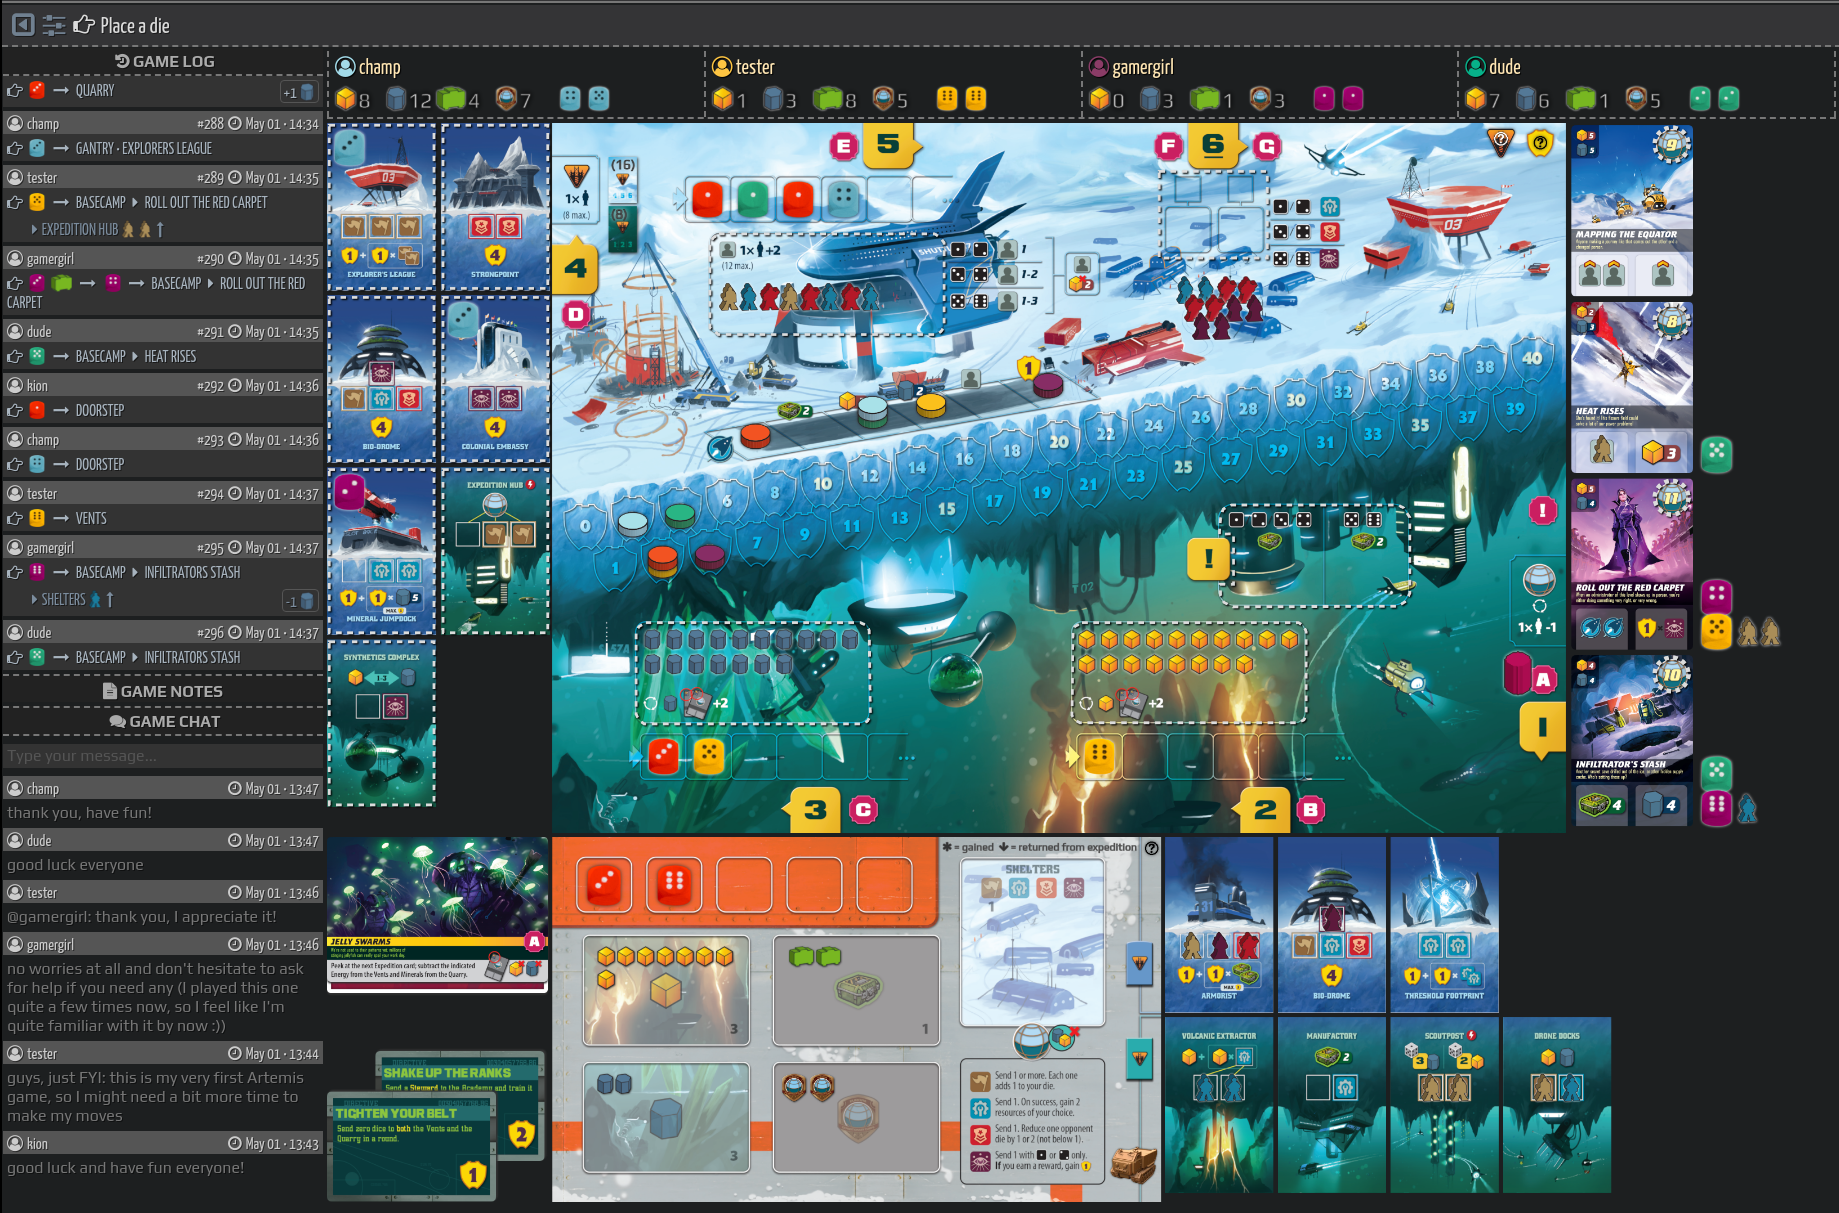Click the yellow square exclamation marker near Doorstep
The width and height of the screenshot is (1839, 1213).
click(x=1208, y=559)
